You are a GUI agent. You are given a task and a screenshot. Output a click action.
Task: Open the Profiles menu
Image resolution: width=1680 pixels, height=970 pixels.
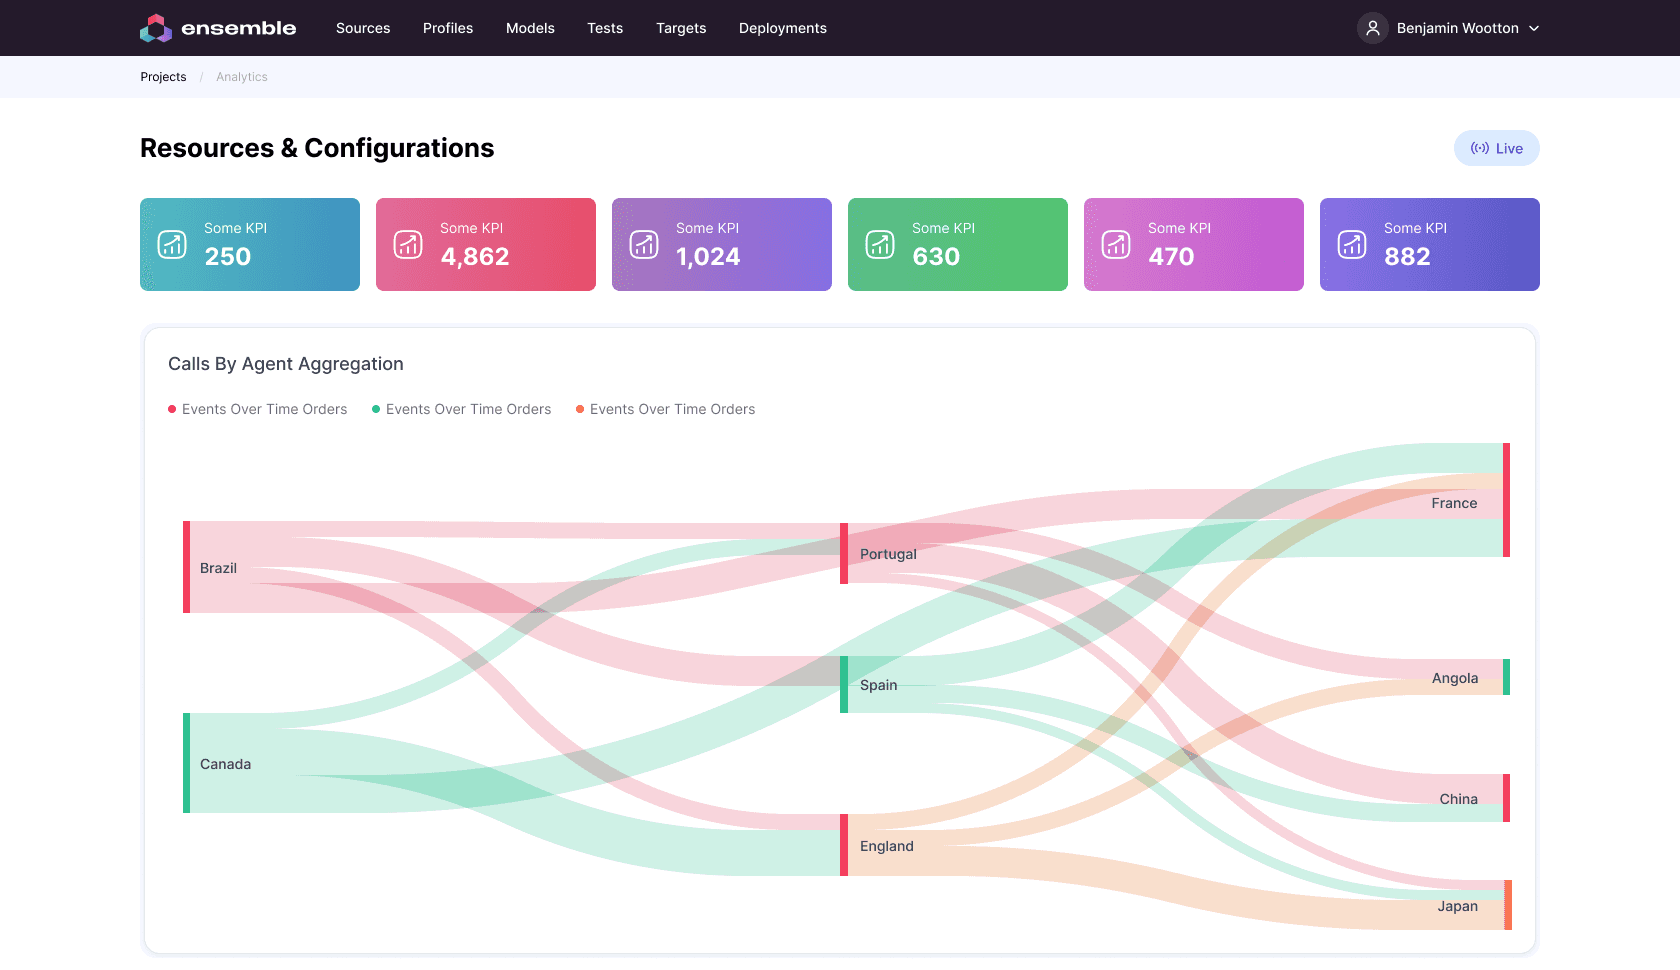tap(448, 28)
